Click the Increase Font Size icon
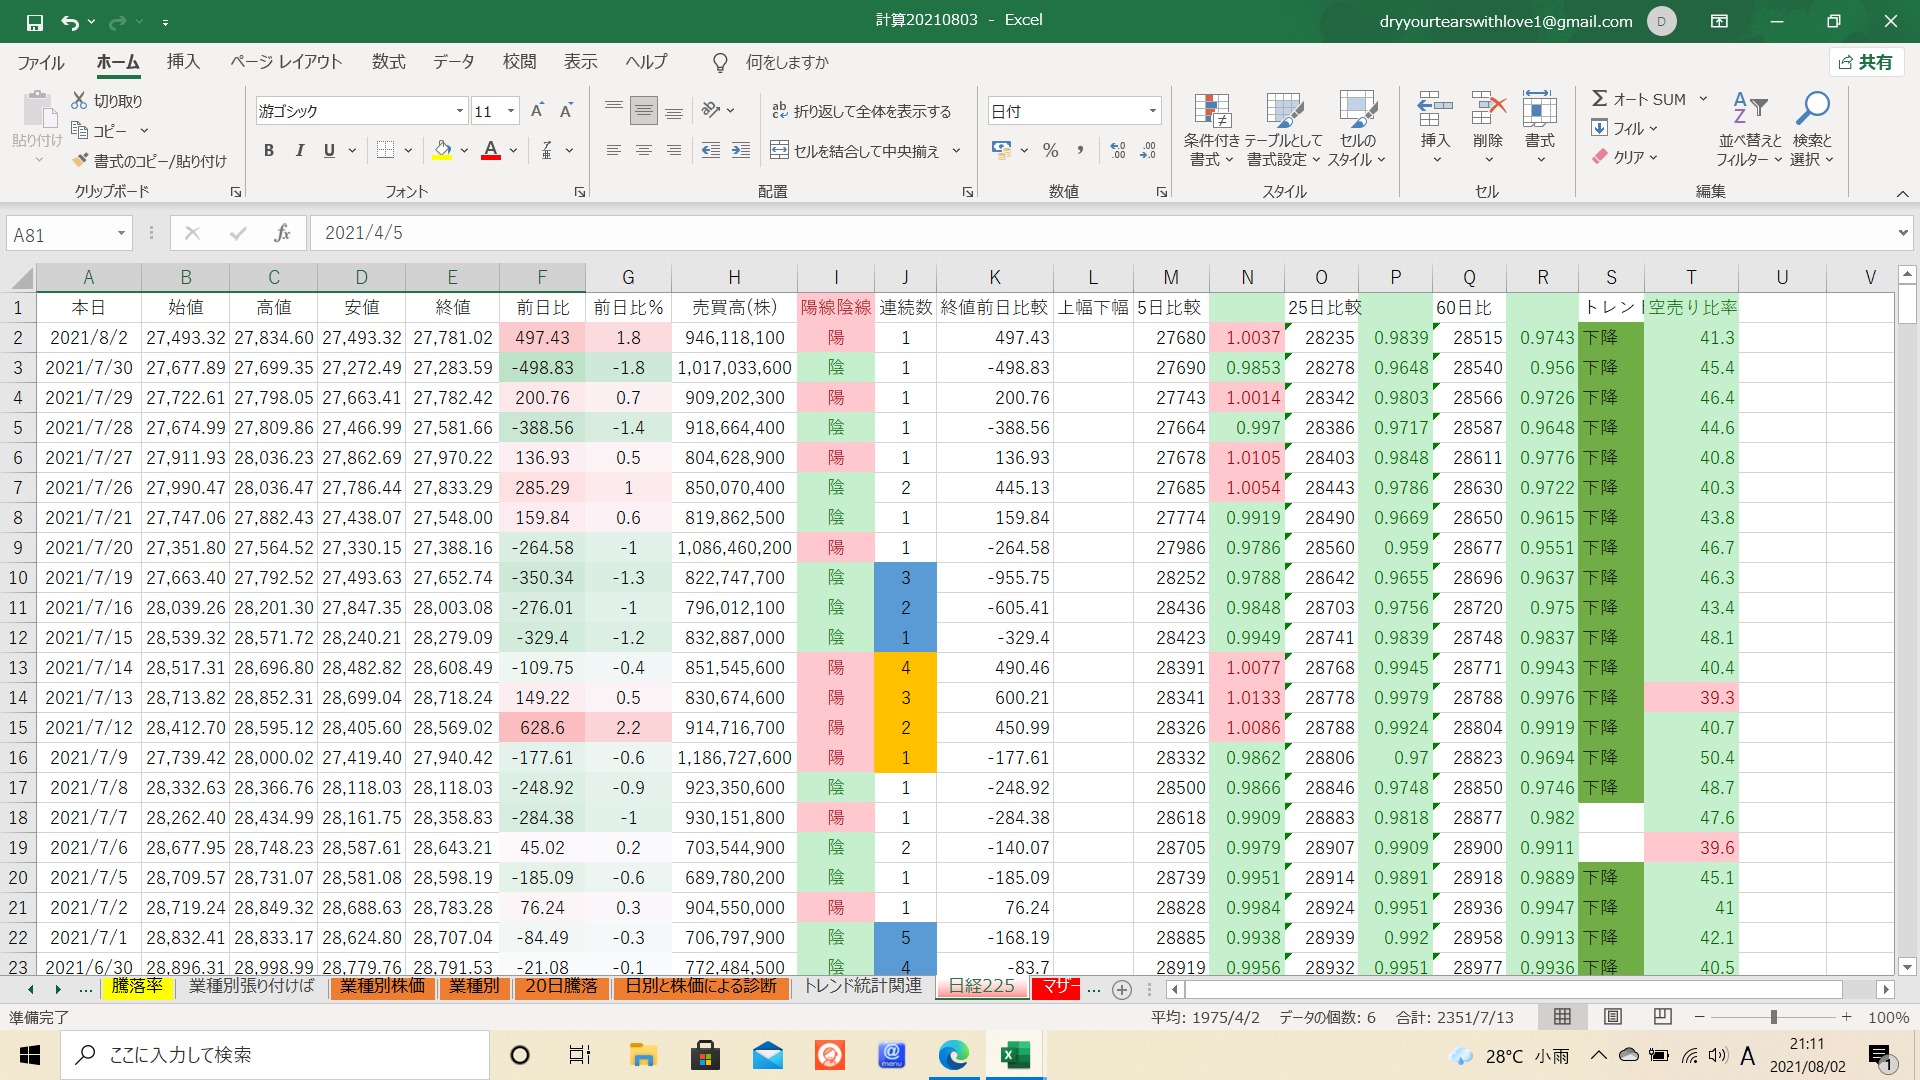The width and height of the screenshot is (1920, 1080). [x=537, y=111]
